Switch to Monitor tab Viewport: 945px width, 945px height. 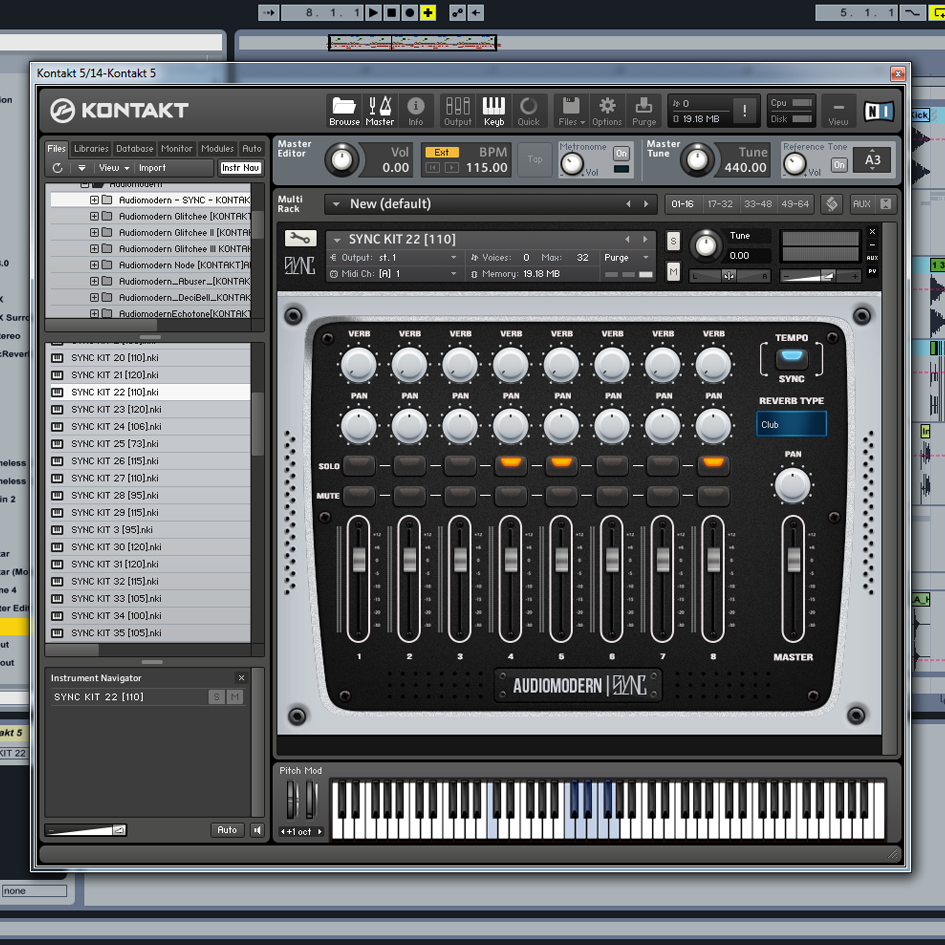(177, 148)
